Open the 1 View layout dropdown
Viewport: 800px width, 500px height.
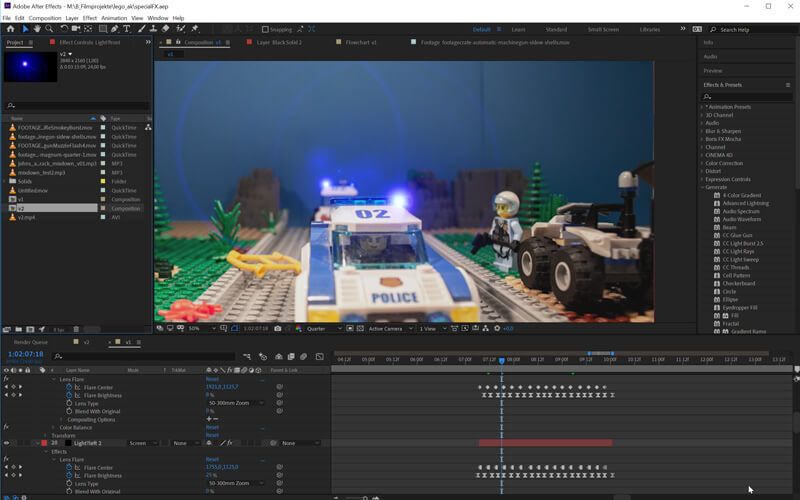click(x=433, y=329)
